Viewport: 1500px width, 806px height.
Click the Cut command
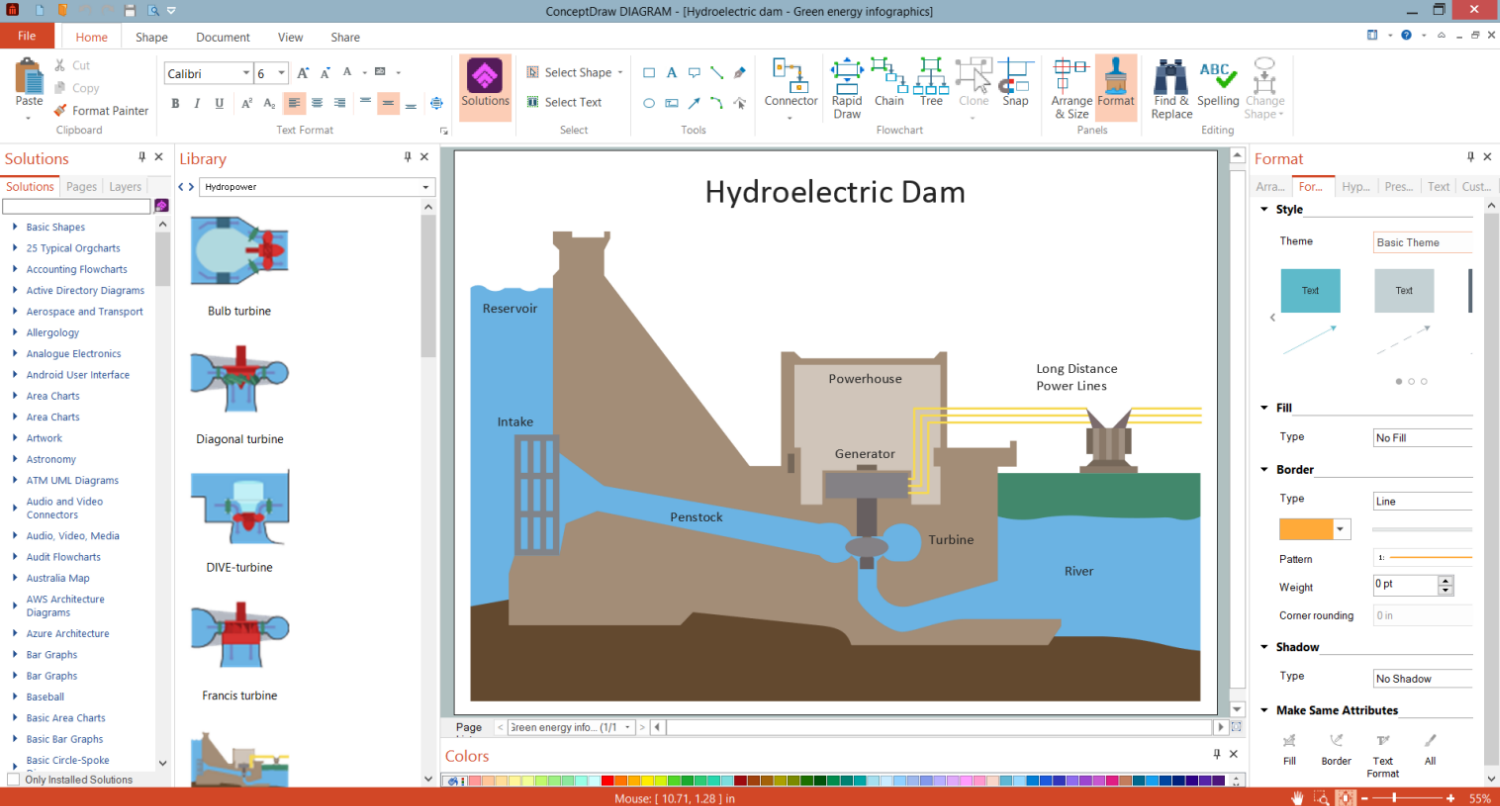72,66
